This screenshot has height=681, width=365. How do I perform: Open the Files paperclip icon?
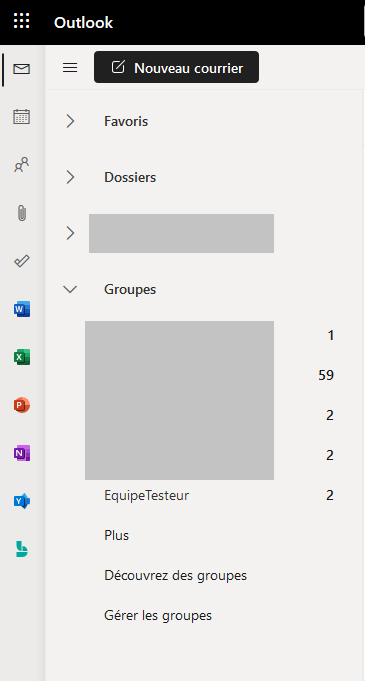tap(22, 213)
